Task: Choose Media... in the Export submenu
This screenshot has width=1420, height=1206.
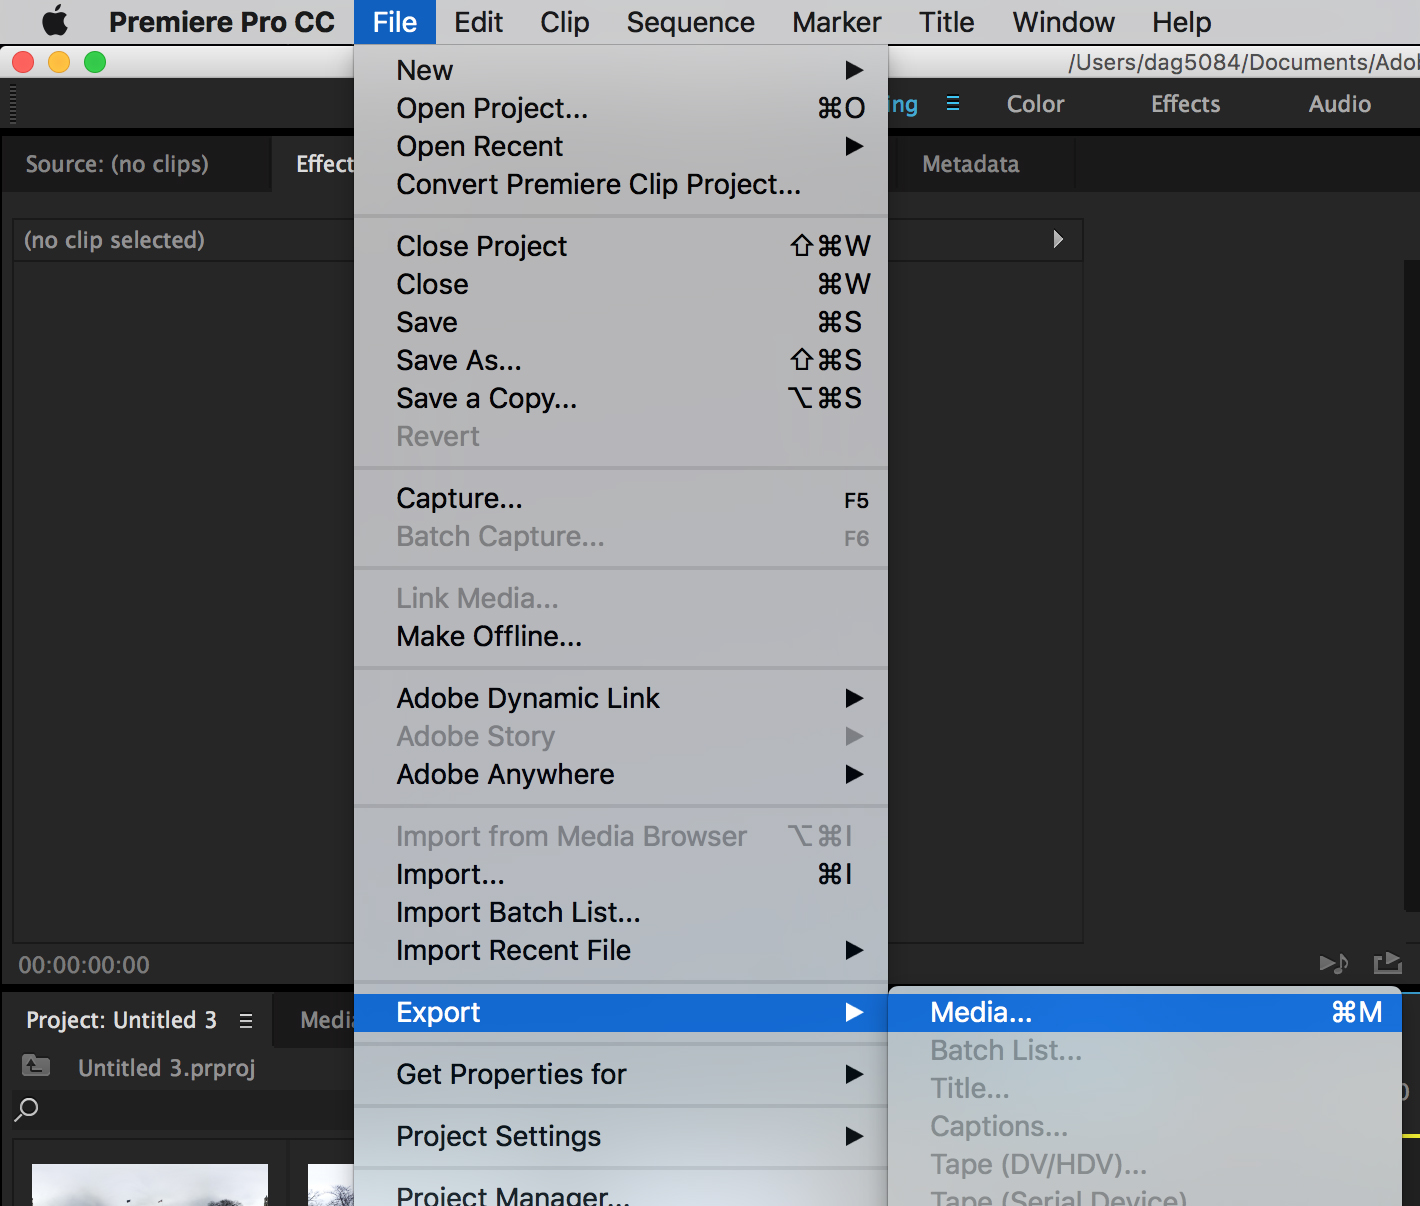Action: (1145, 1012)
